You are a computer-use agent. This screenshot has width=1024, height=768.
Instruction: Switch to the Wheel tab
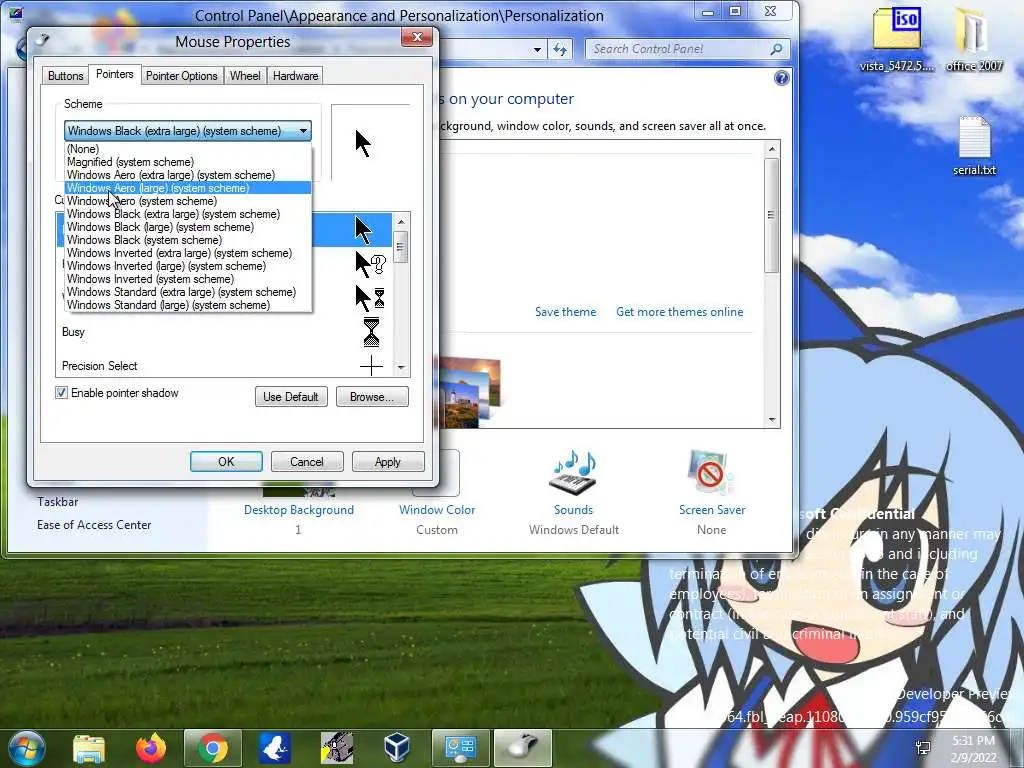(x=245, y=76)
